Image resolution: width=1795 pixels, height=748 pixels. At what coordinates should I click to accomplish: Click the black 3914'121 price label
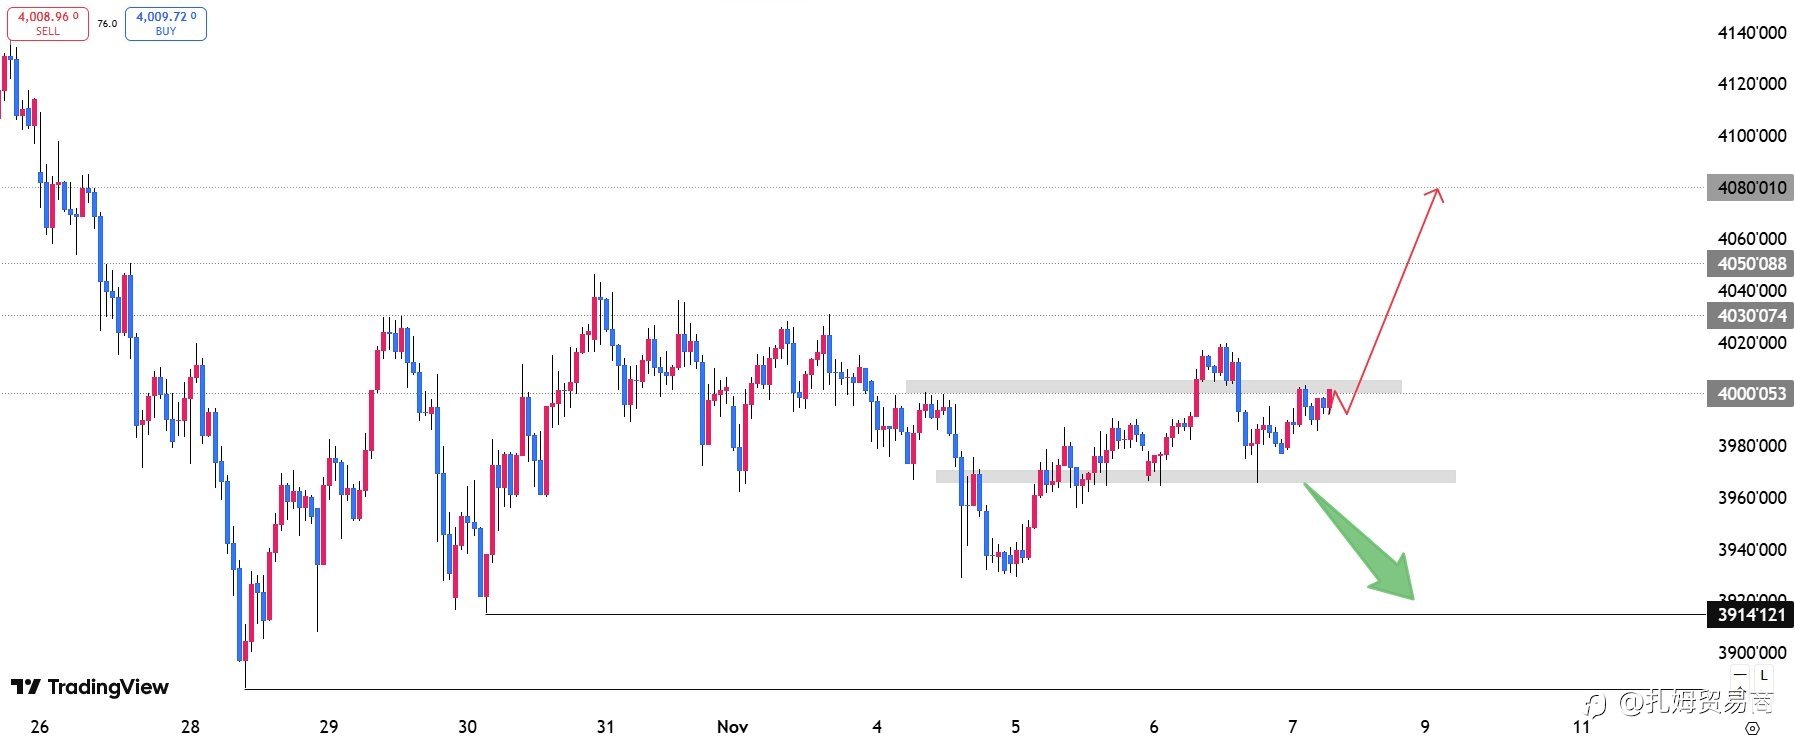[1750, 615]
